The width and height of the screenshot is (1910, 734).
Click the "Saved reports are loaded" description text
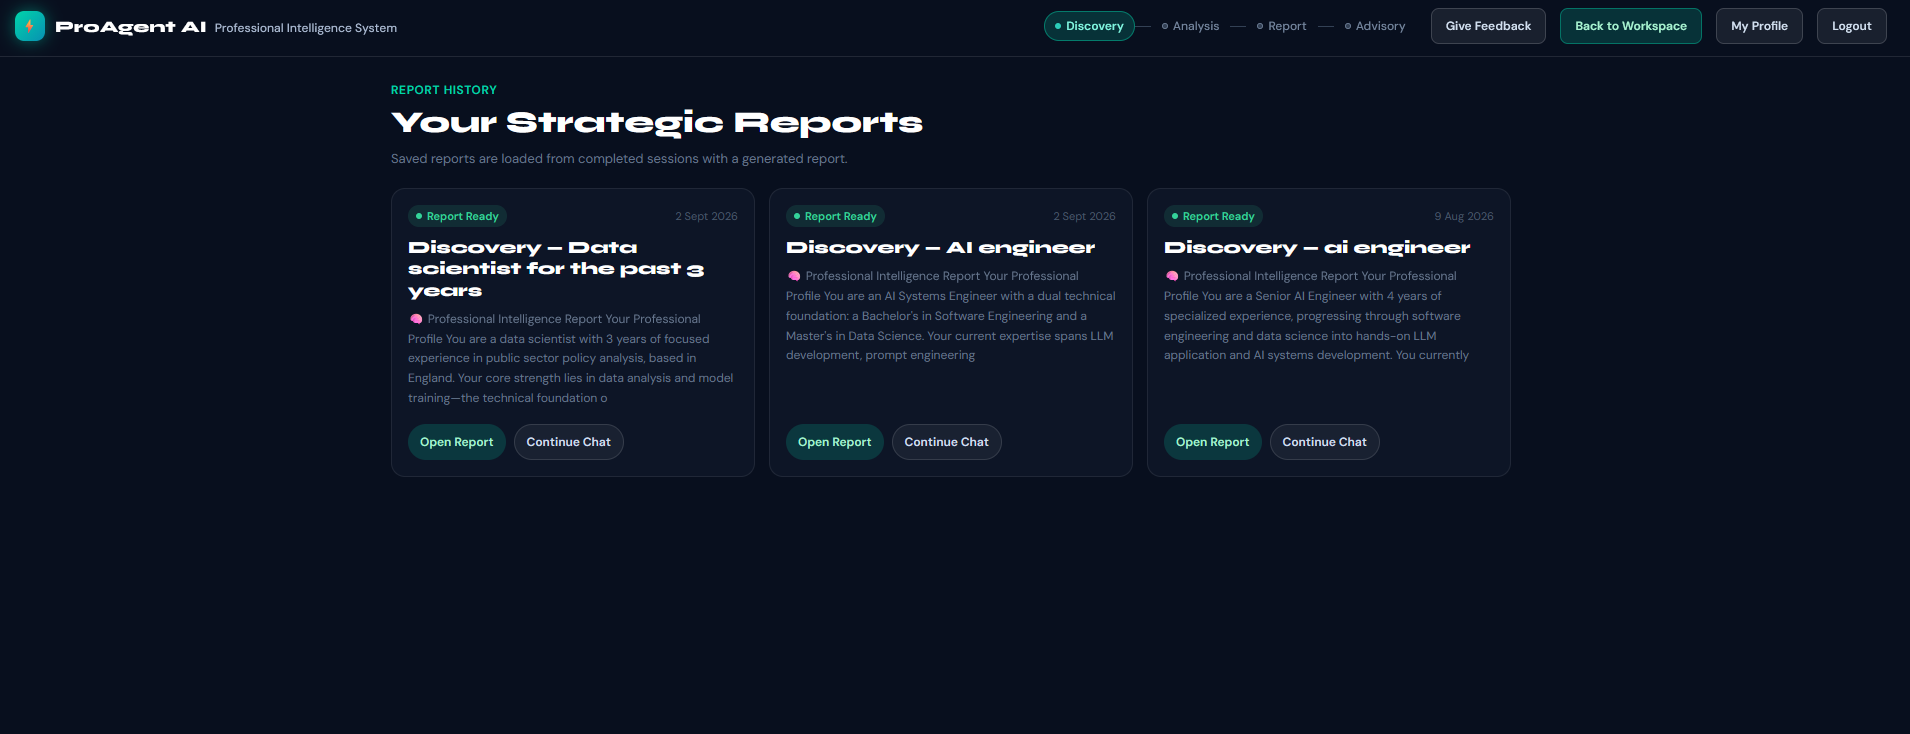(619, 159)
